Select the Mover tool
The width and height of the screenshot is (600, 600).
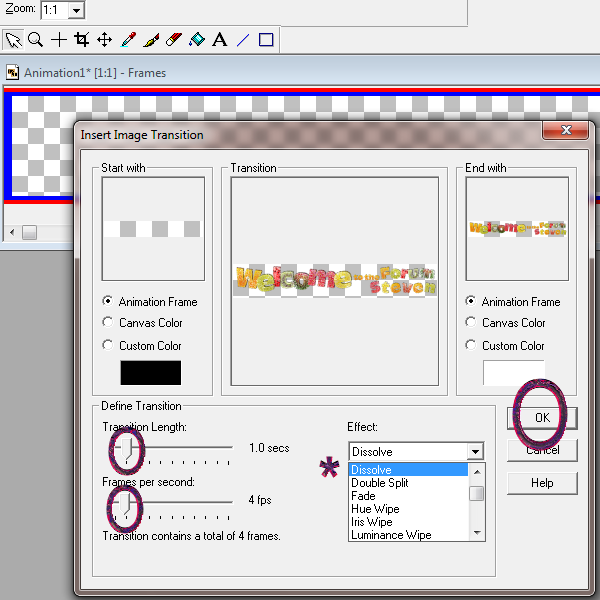click(104, 40)
